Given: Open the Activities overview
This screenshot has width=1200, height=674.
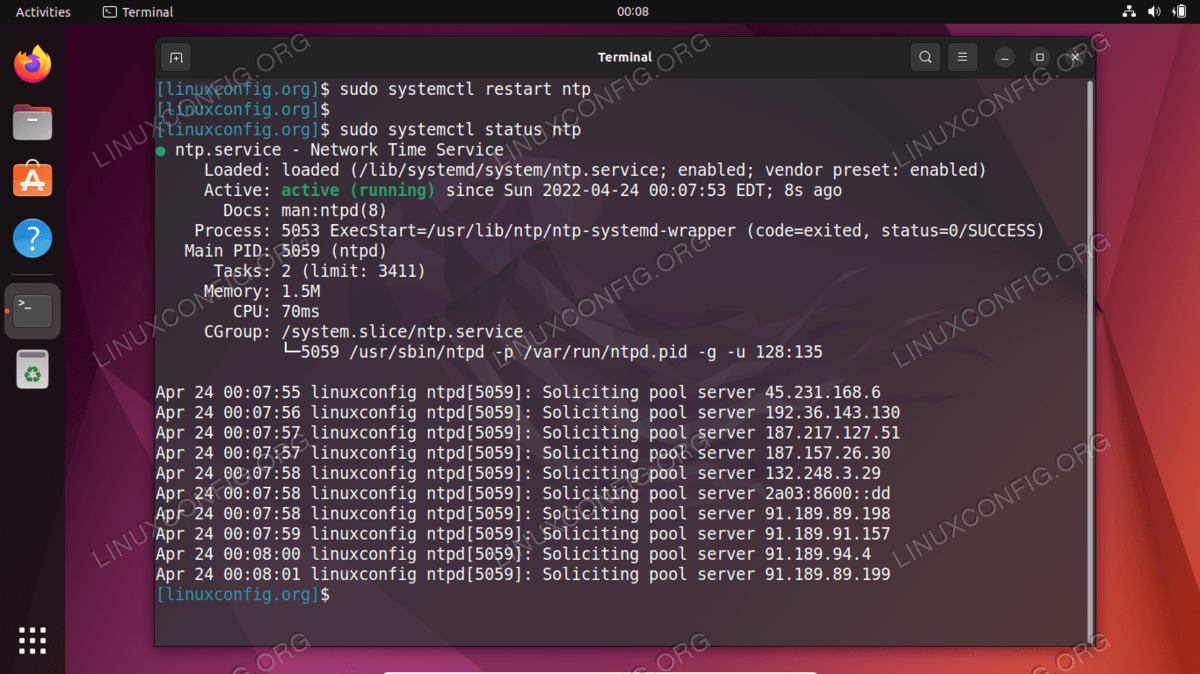Looking at the screenshot, I should pos(43,12).
